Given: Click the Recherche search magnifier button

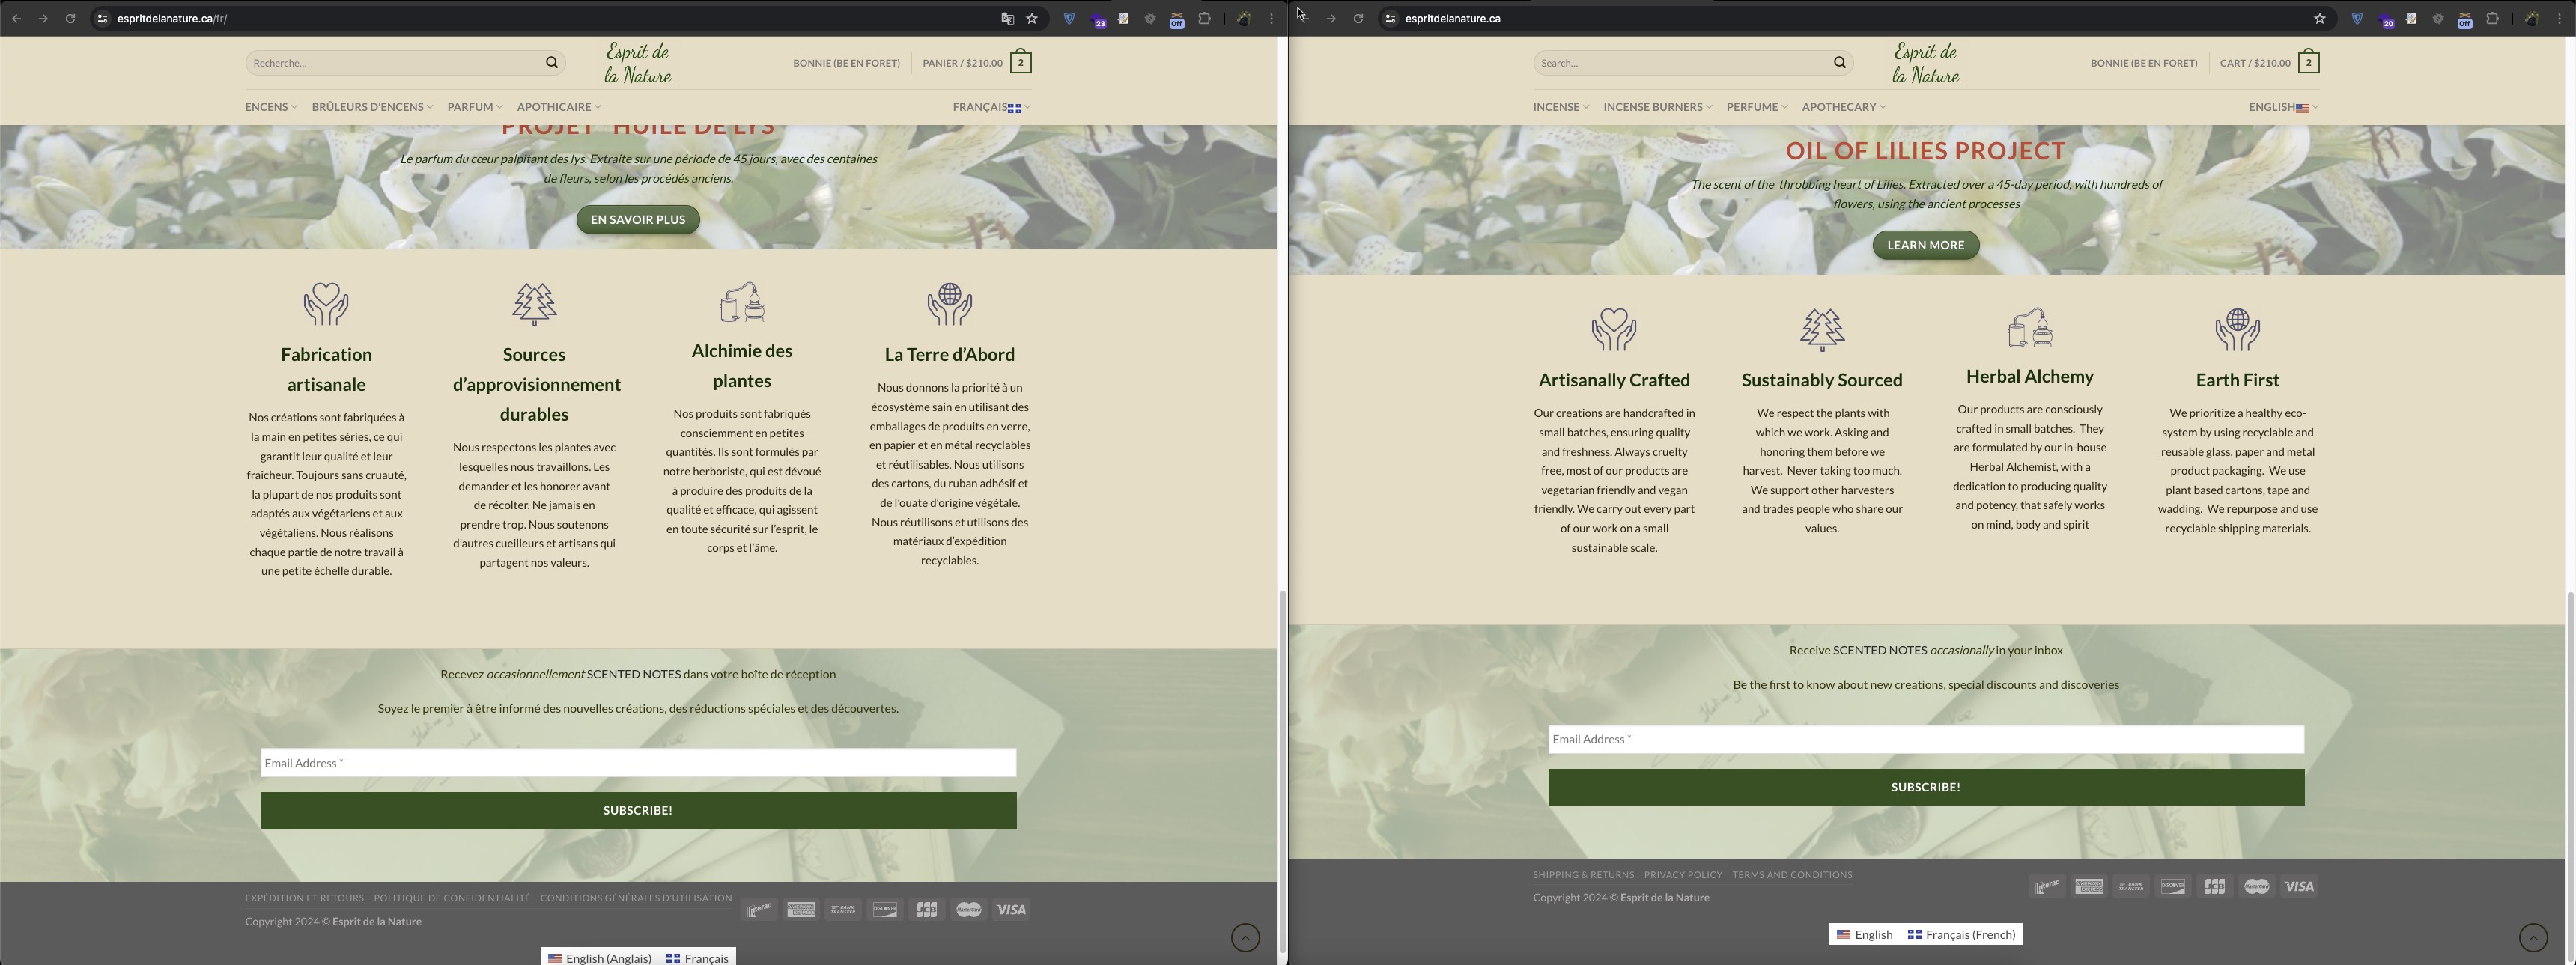Looking at the screenshot, I should (x=552, y=63).
